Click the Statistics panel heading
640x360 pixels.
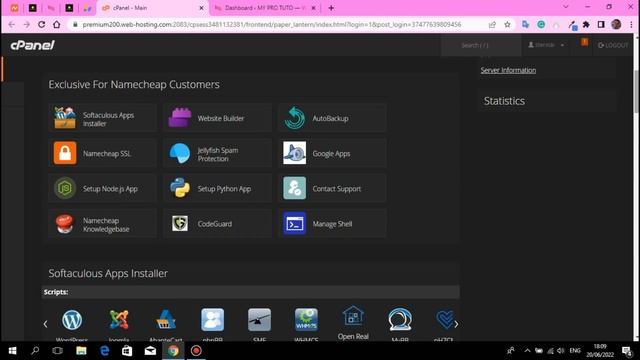504,101
